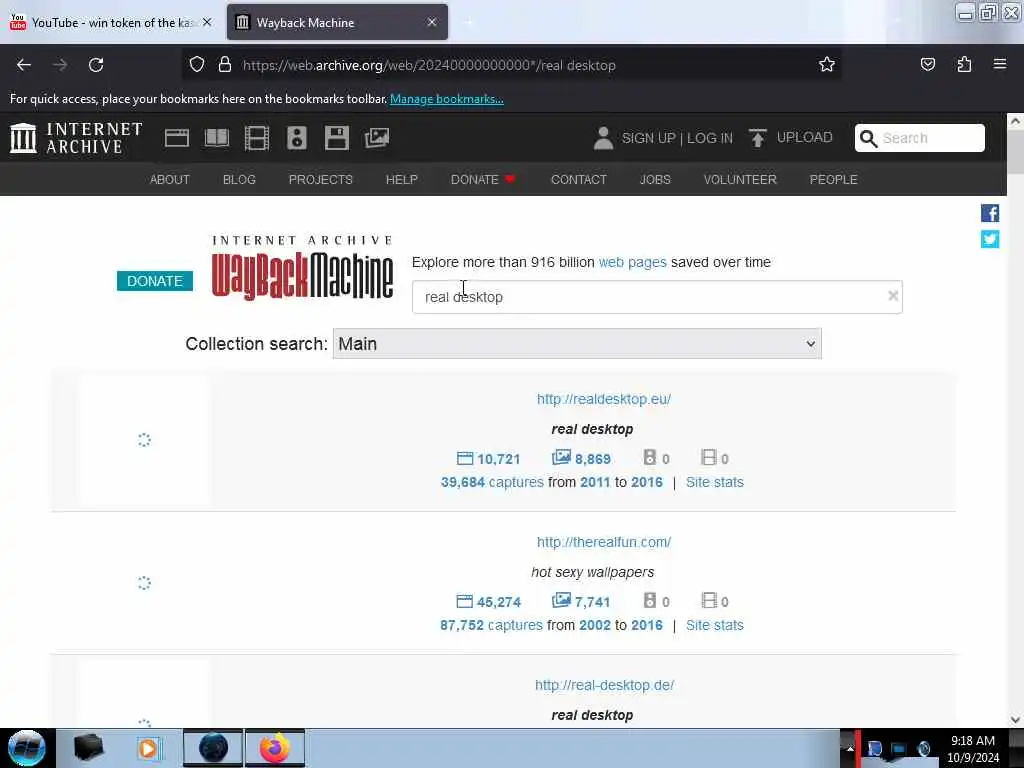The height and width of the screenshot is (768, 1024).
Task: Click LOG IN link
Action: click(710, 138)
